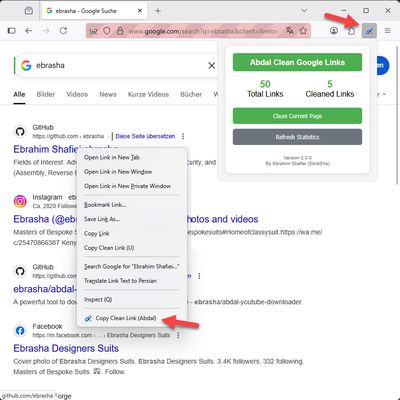Choose 'Open Link in New Window' from context menu
The height and width of the screenshot is (400, 400).
point(132,172)
